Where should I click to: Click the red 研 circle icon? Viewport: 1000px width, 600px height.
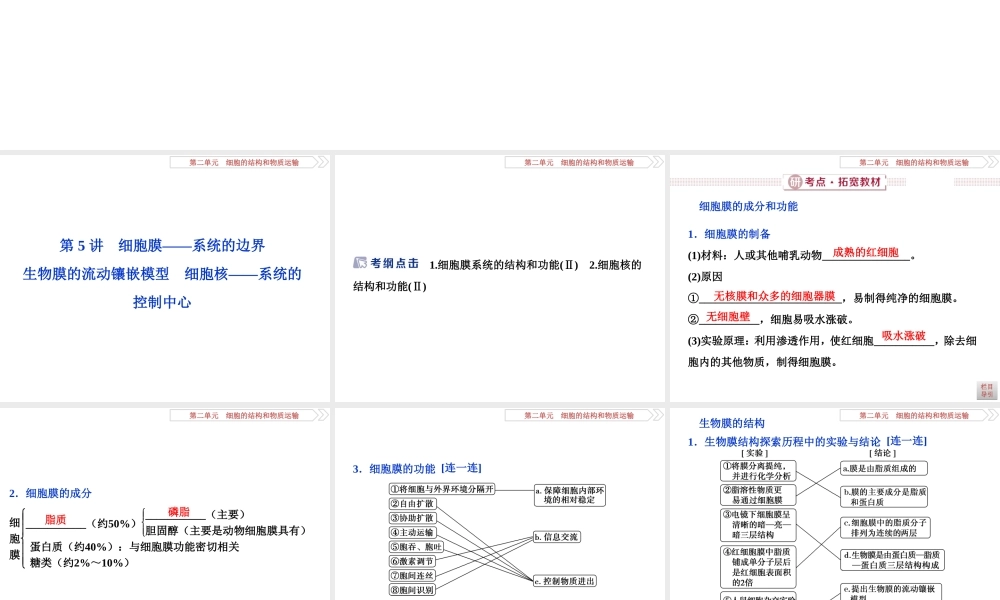795,182
